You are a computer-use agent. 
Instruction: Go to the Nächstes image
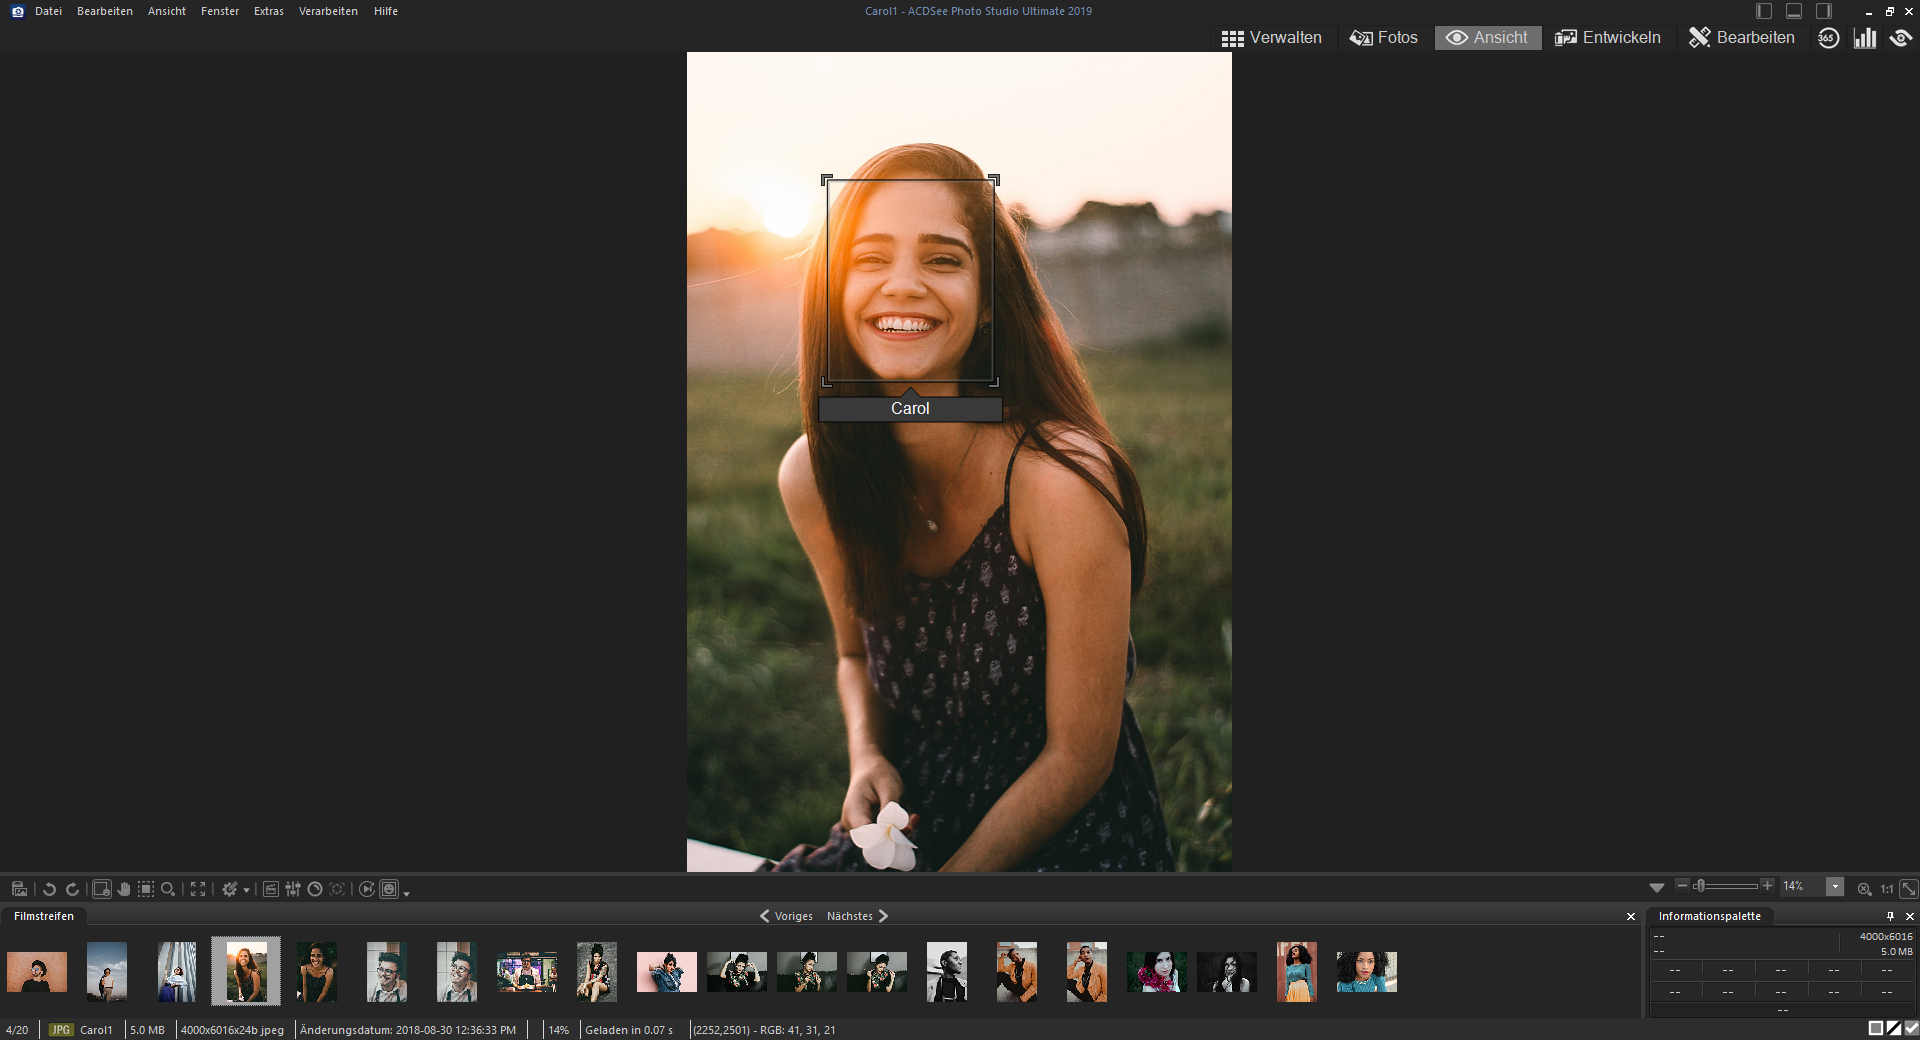click(x=857, y=916)
